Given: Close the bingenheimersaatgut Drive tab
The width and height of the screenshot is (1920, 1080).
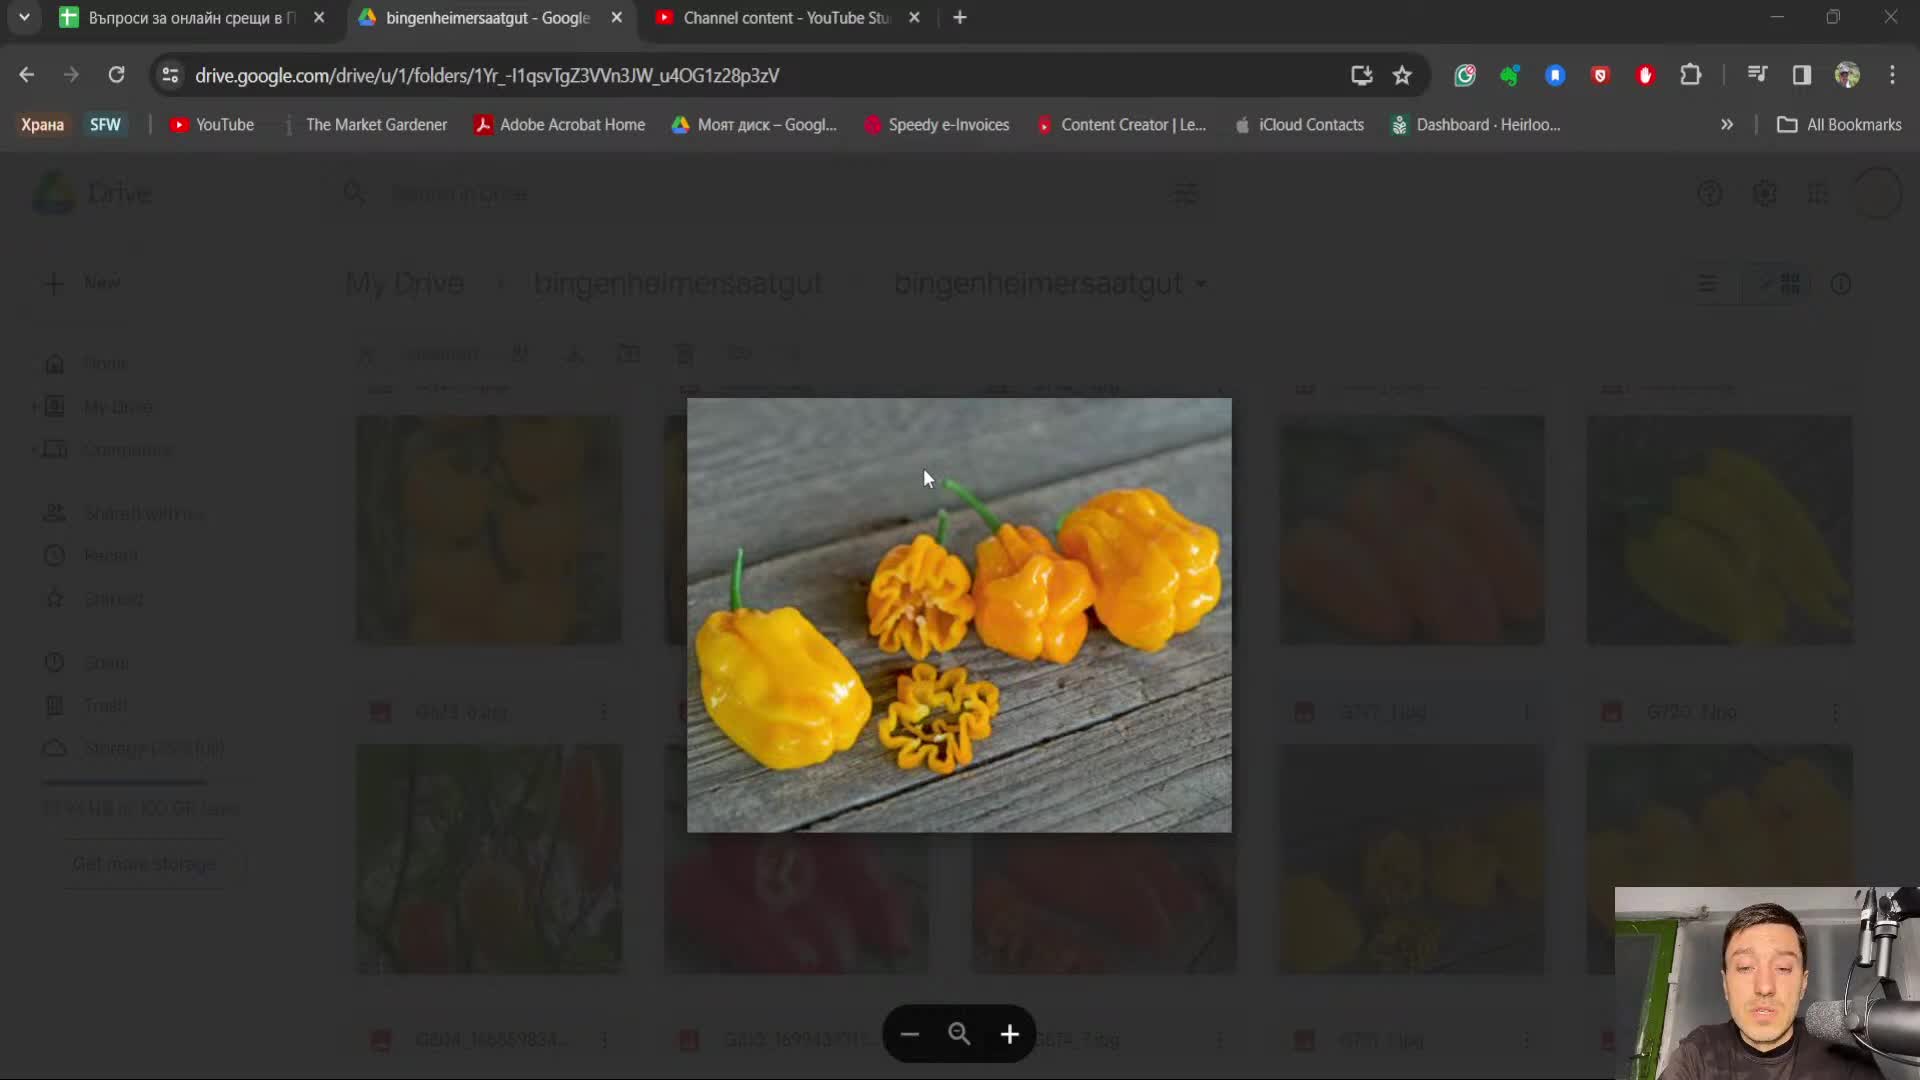Looking at the screenshot, I should [617, 18].
